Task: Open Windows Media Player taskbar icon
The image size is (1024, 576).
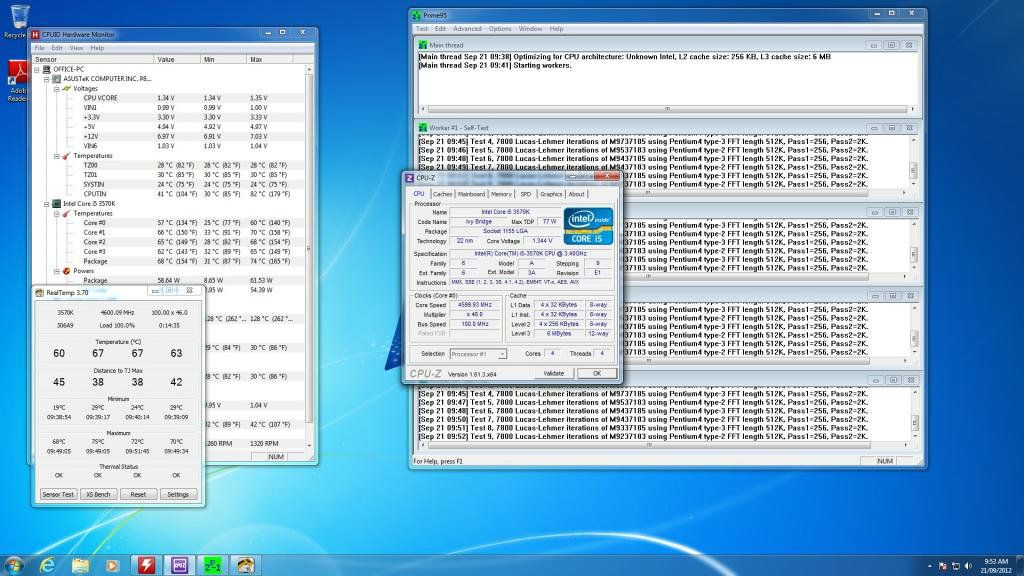Action: [x=112, y=566]
